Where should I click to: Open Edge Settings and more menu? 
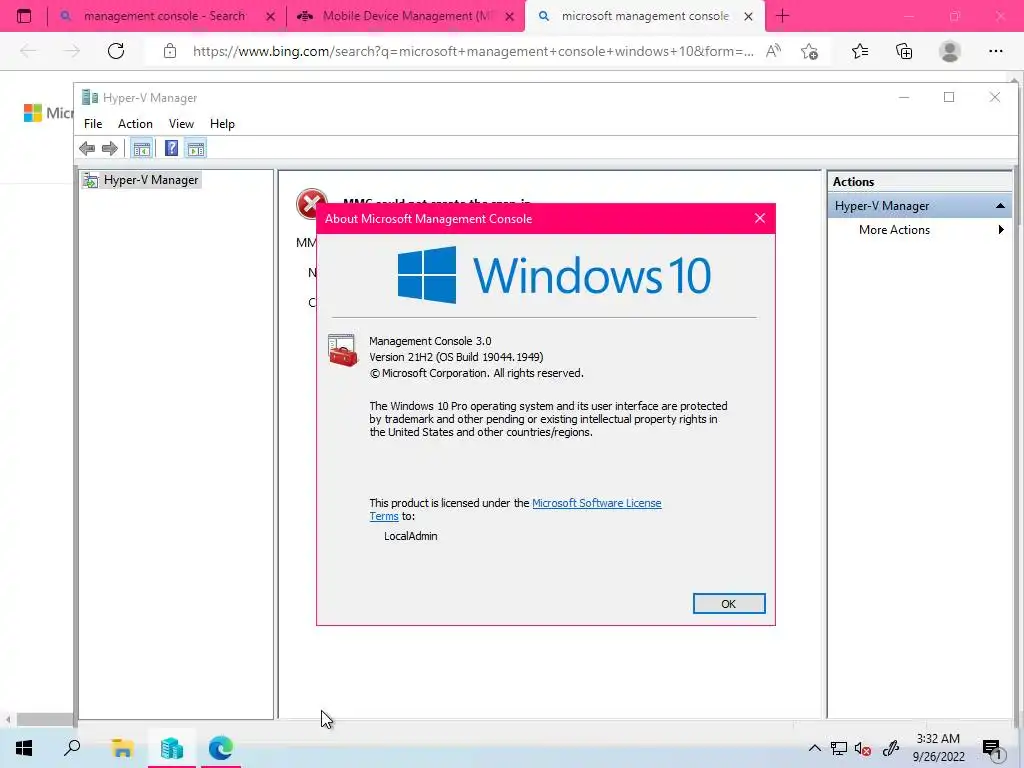click(x=995, y=51)
